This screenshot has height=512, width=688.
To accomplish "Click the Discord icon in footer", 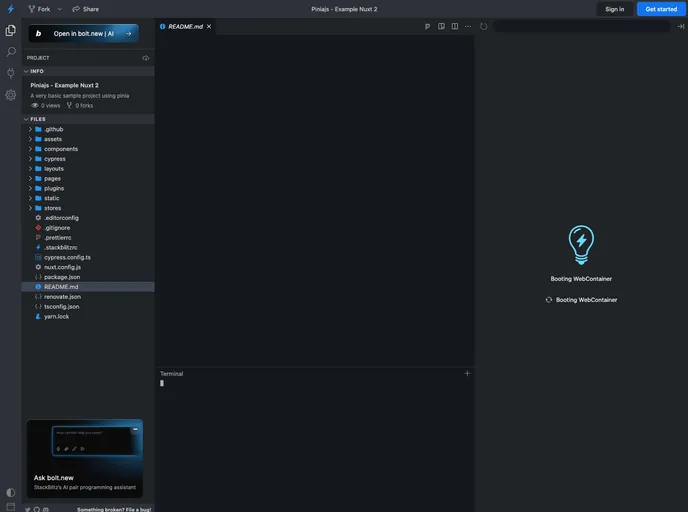I will (x=46, y=509).
